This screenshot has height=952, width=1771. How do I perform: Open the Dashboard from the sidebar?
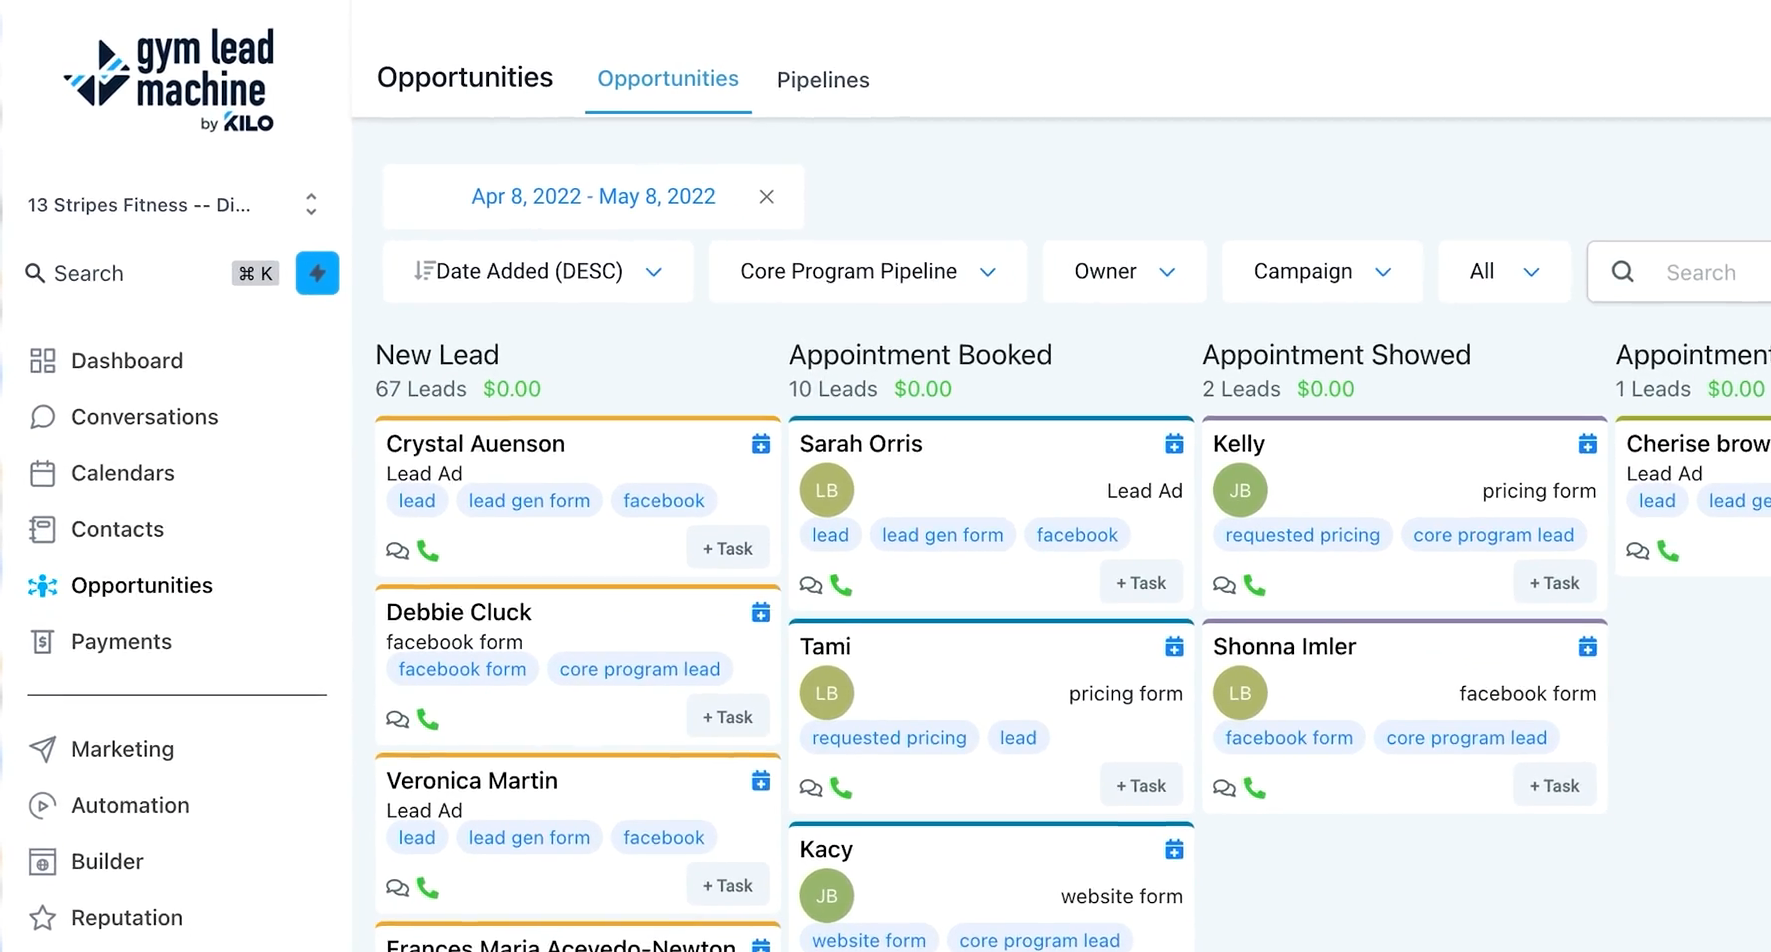coord(126,361)
